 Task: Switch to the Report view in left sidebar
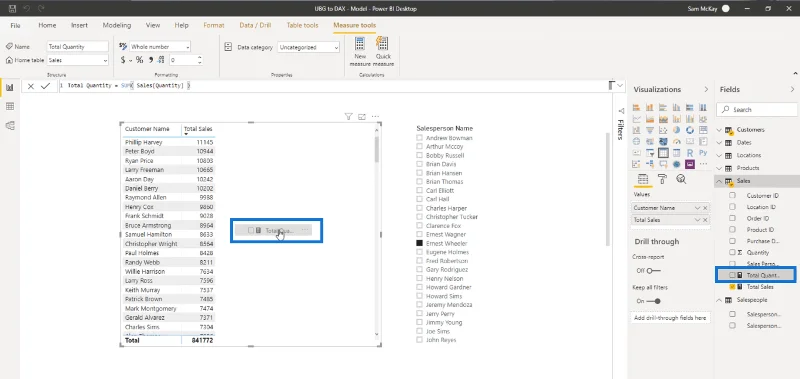[9, 87]
